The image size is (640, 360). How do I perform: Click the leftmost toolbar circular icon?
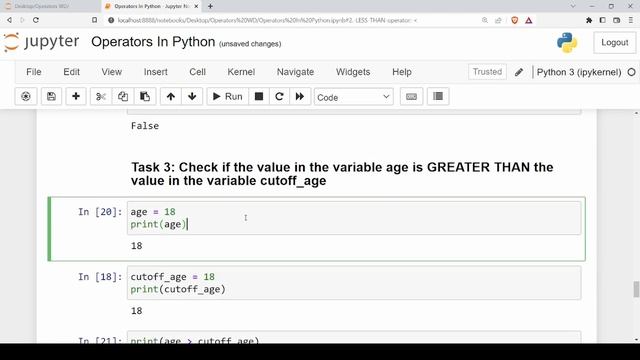(26, 96)
